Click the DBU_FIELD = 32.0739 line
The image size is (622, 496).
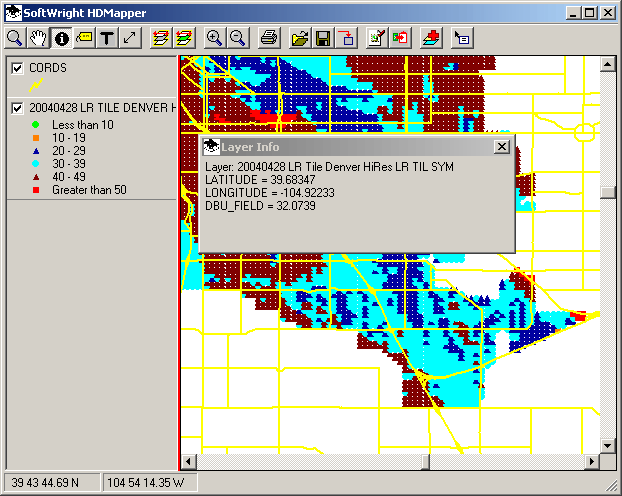tap(260, 206)
